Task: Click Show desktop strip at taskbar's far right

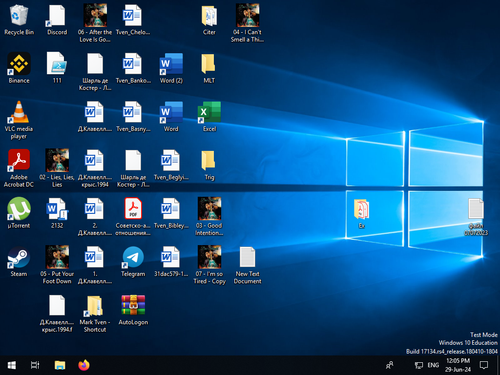Action: pos(498,365)
